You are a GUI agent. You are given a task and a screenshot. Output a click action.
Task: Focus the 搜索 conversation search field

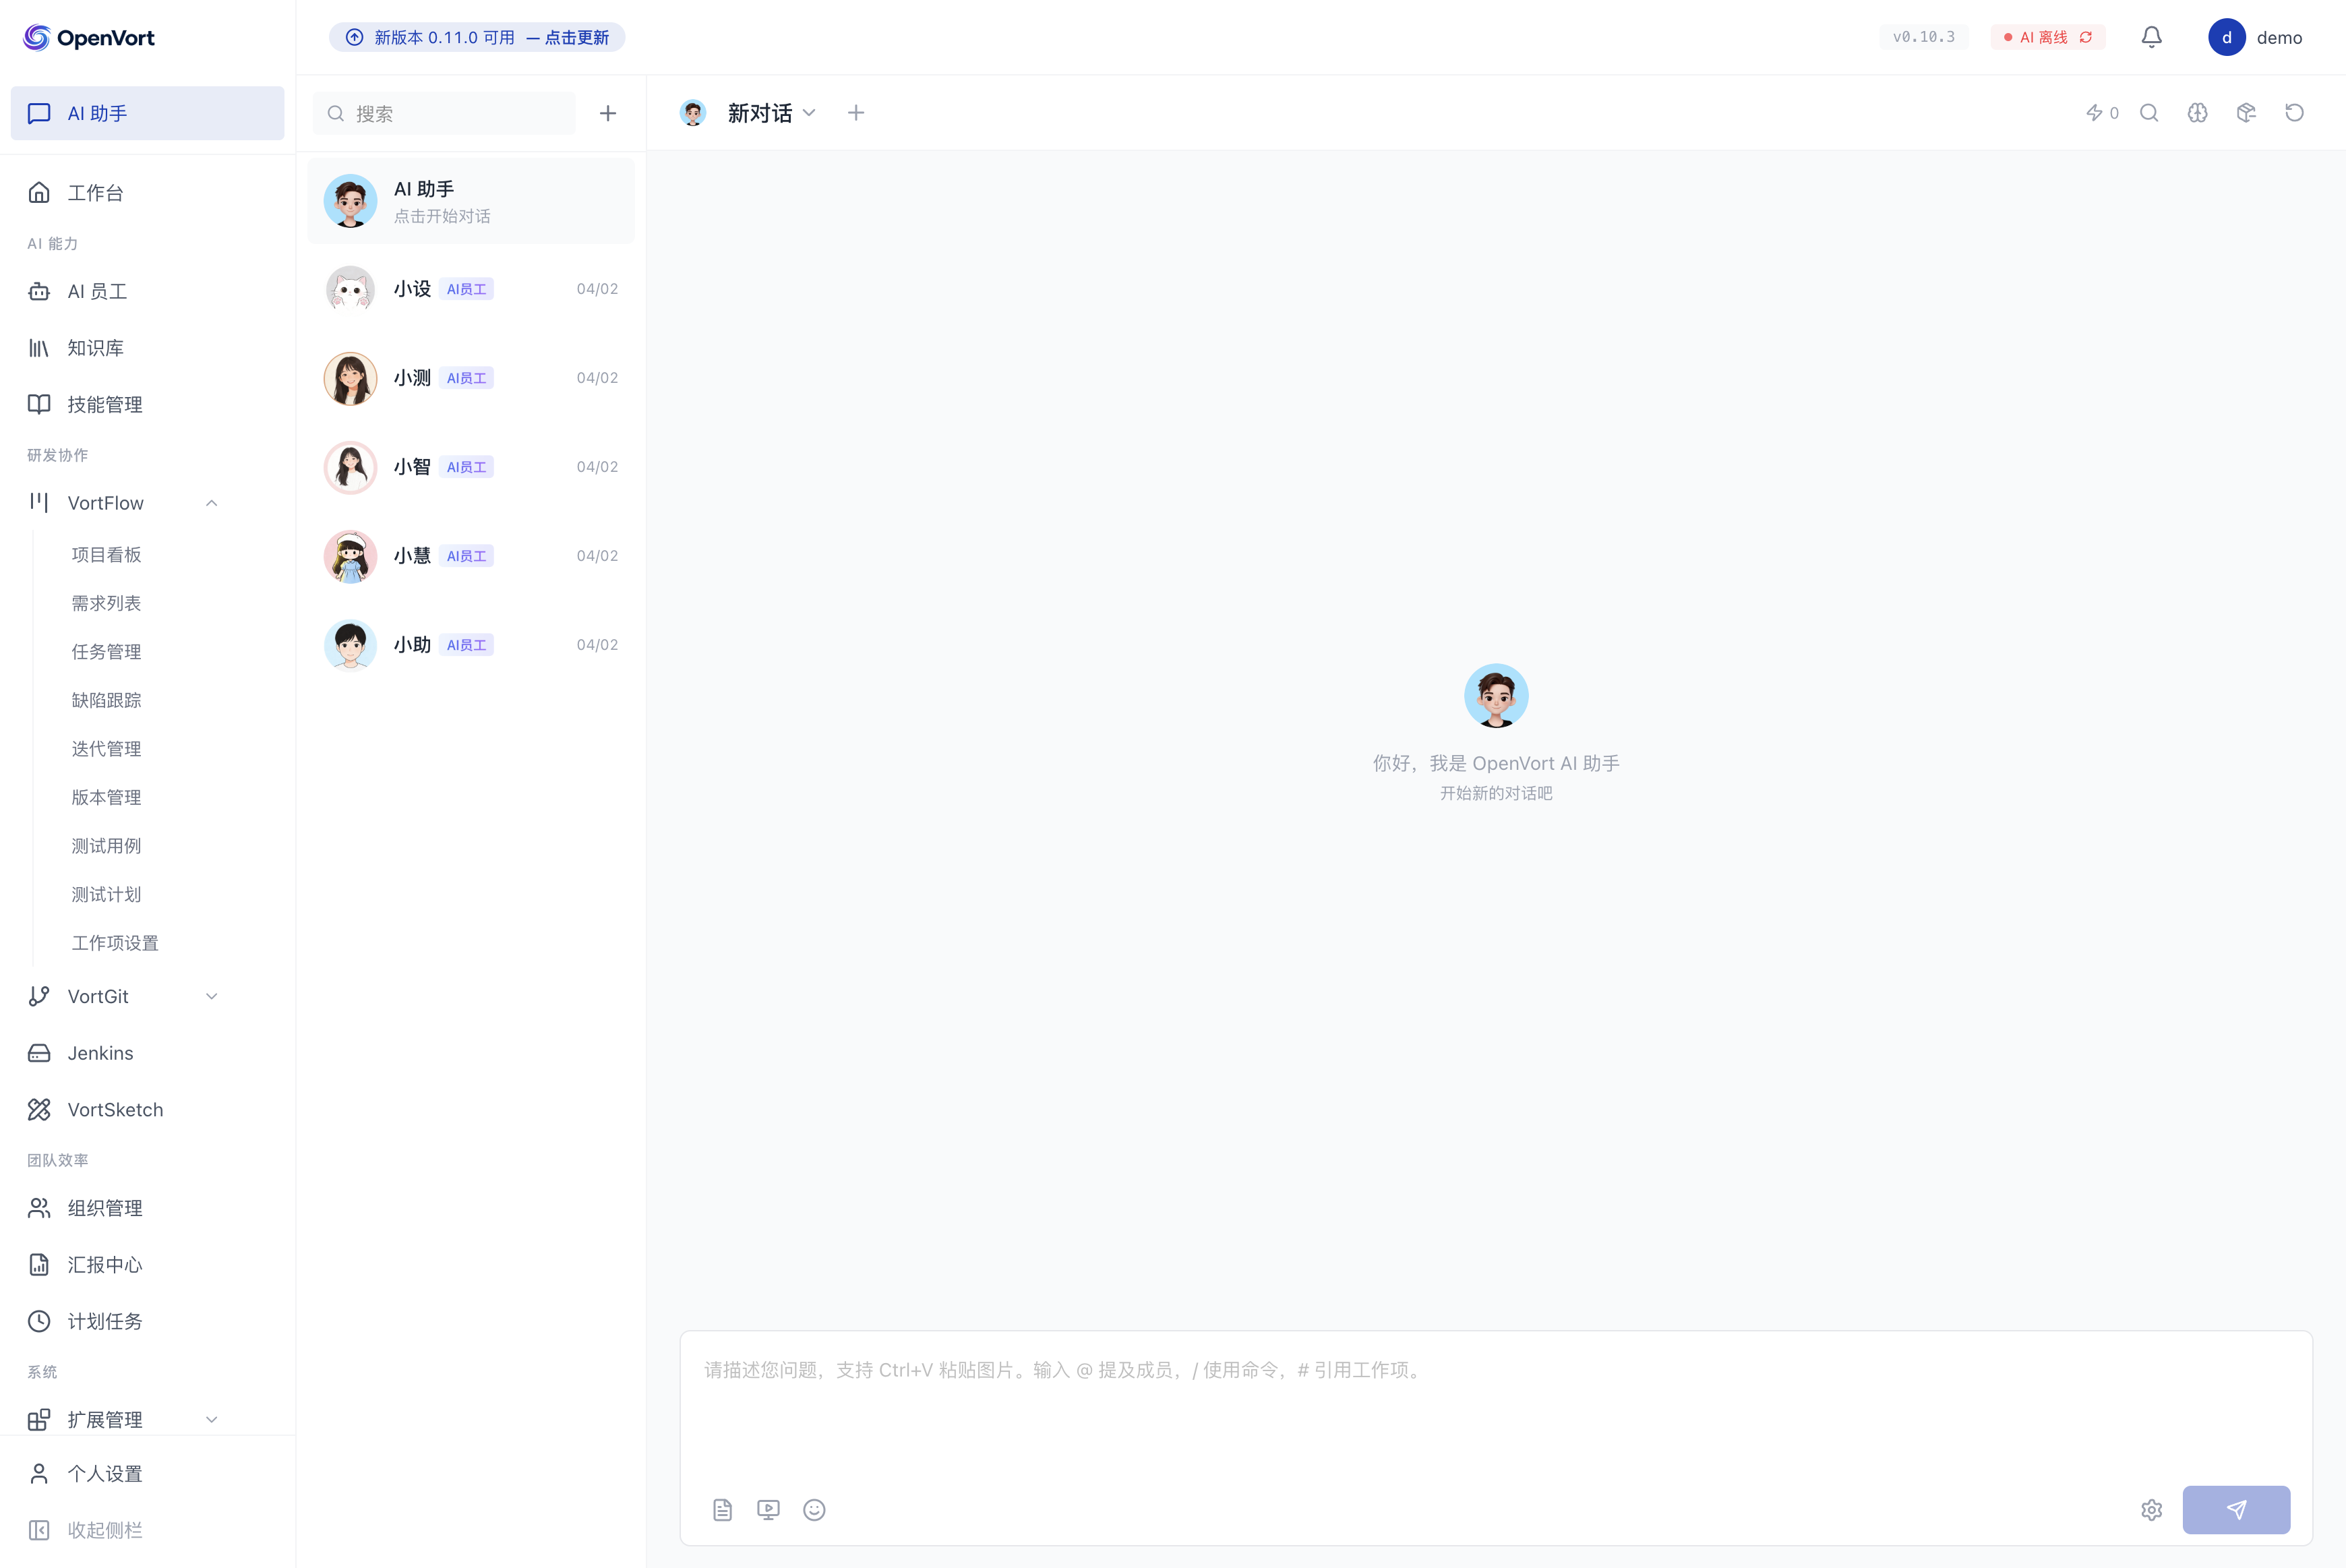pyautogui.click(x=444, y=113)
